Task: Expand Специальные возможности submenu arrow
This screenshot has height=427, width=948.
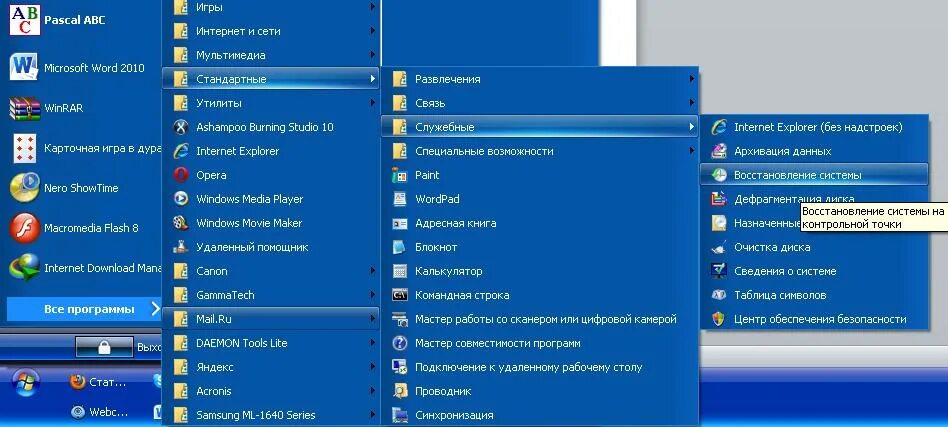Action: [692, 151]
